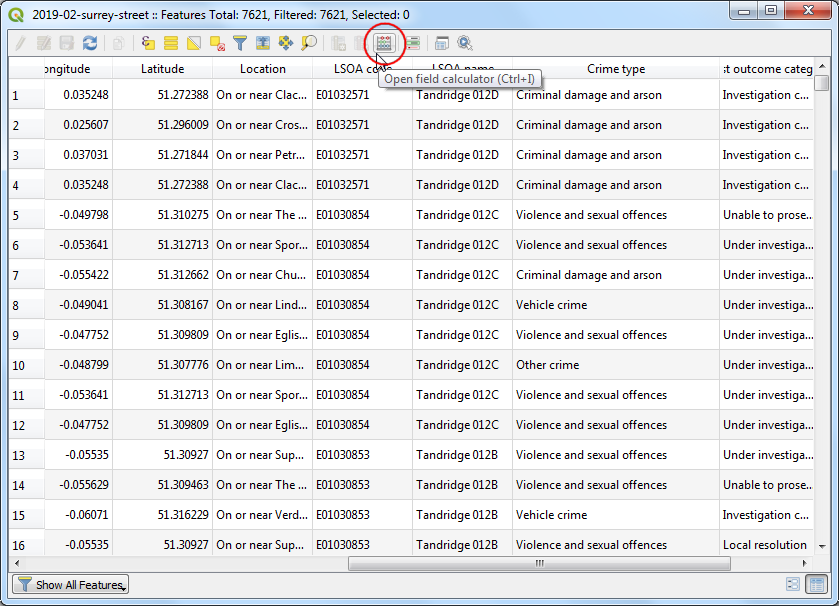Click the Latitude column header
Image resolution: width=839 pixels, height=606 pixels.
162,69
